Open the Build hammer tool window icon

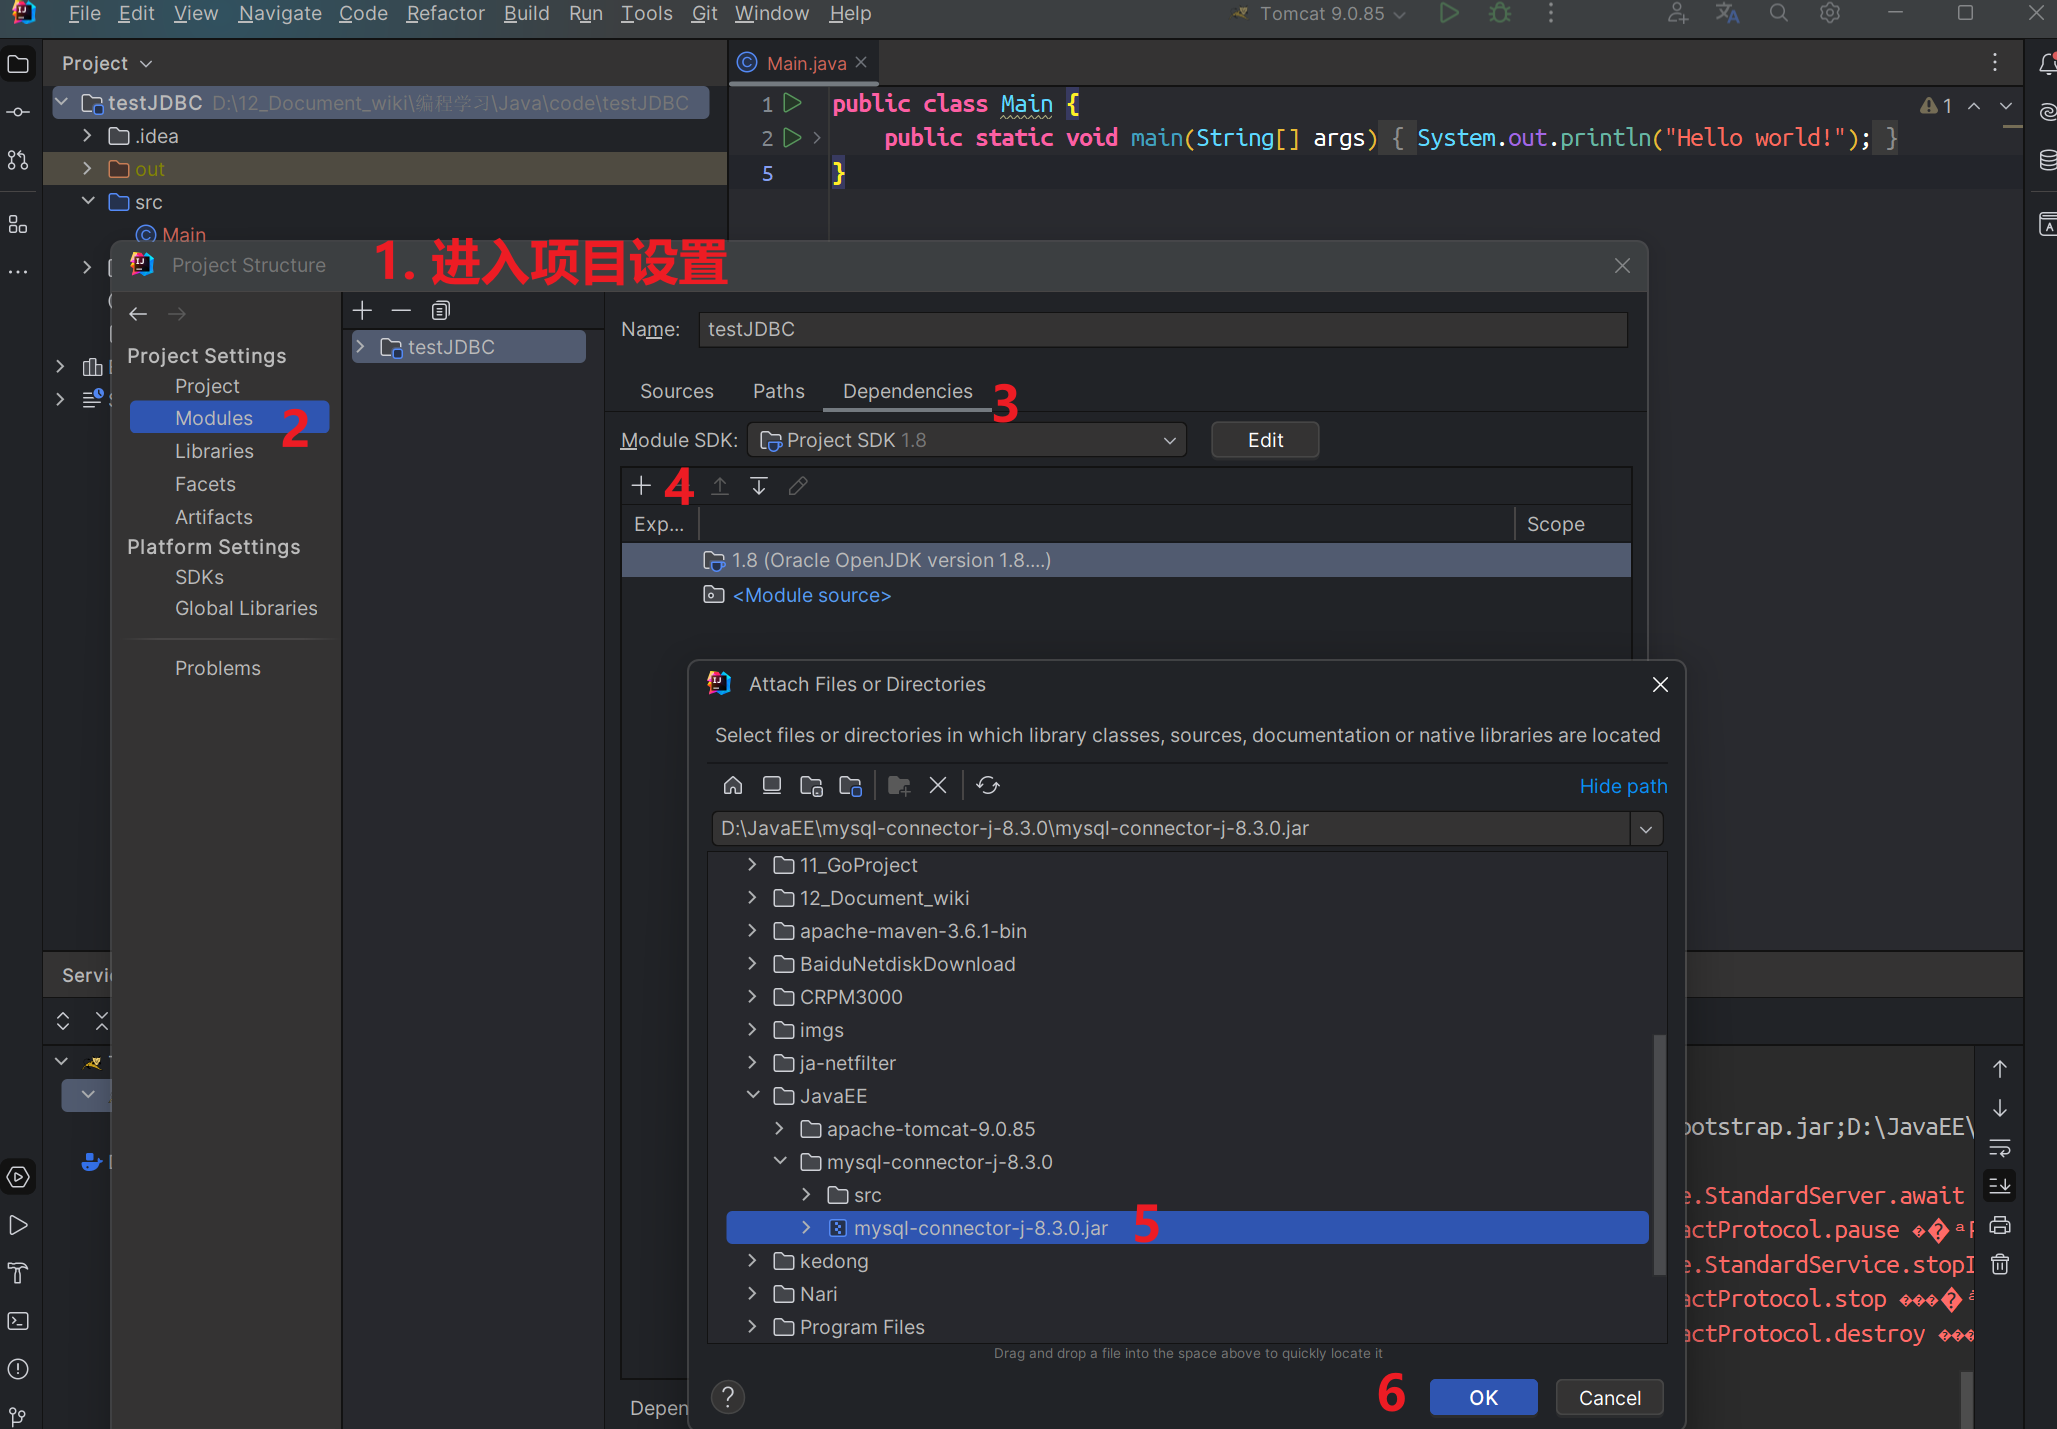[18, 1273]
